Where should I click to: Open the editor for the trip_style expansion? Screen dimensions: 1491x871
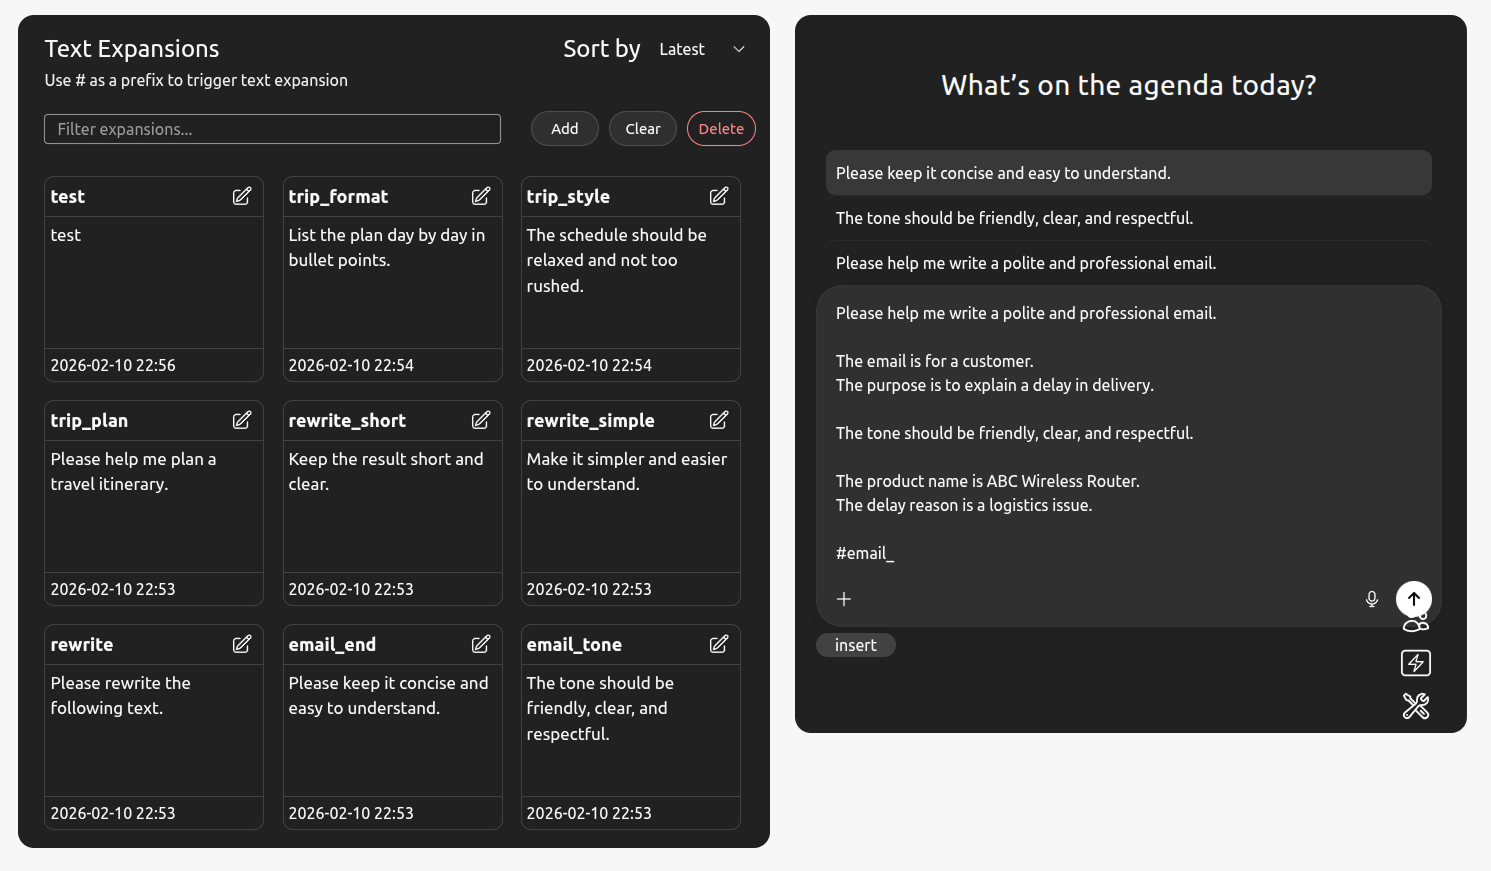point(719,196)
